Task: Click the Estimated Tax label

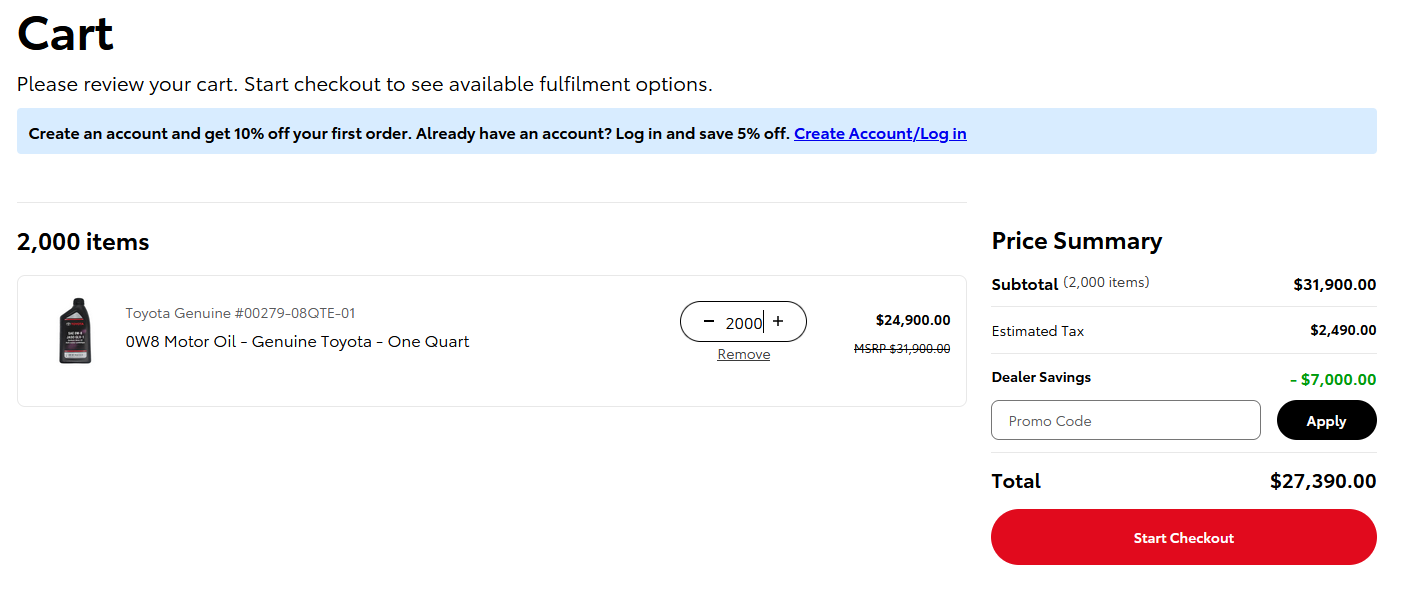Action: click(1037, 331)
